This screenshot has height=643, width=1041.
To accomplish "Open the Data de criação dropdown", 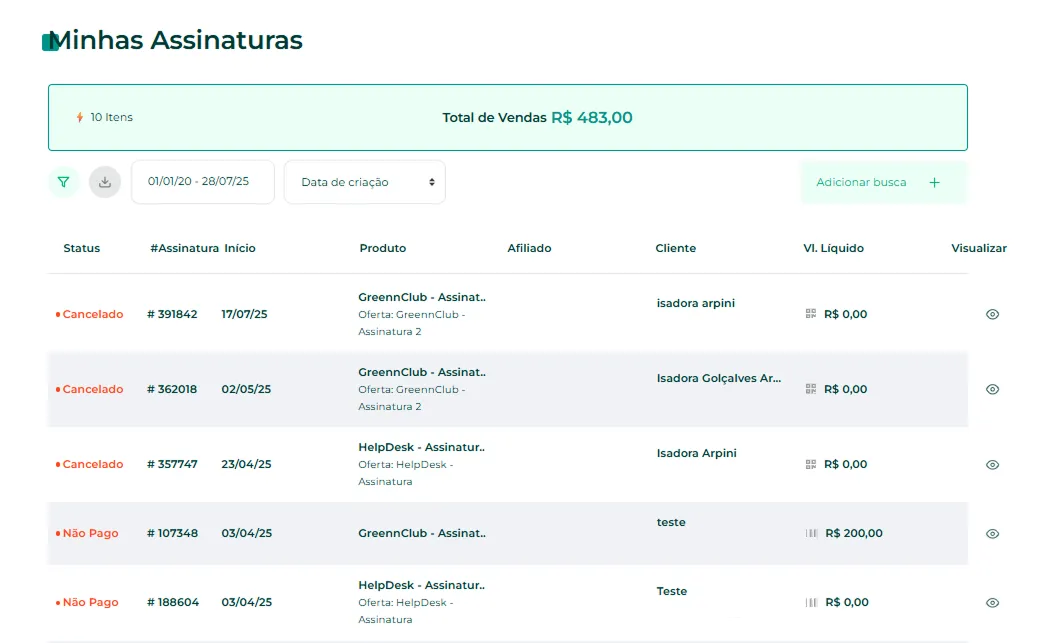I will [364, 182].
